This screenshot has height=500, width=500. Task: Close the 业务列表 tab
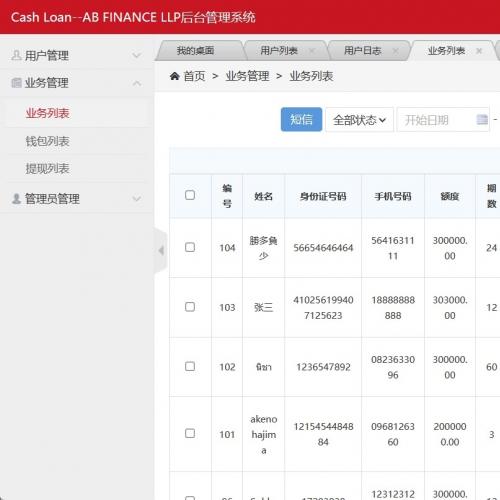tap(479, 51)
